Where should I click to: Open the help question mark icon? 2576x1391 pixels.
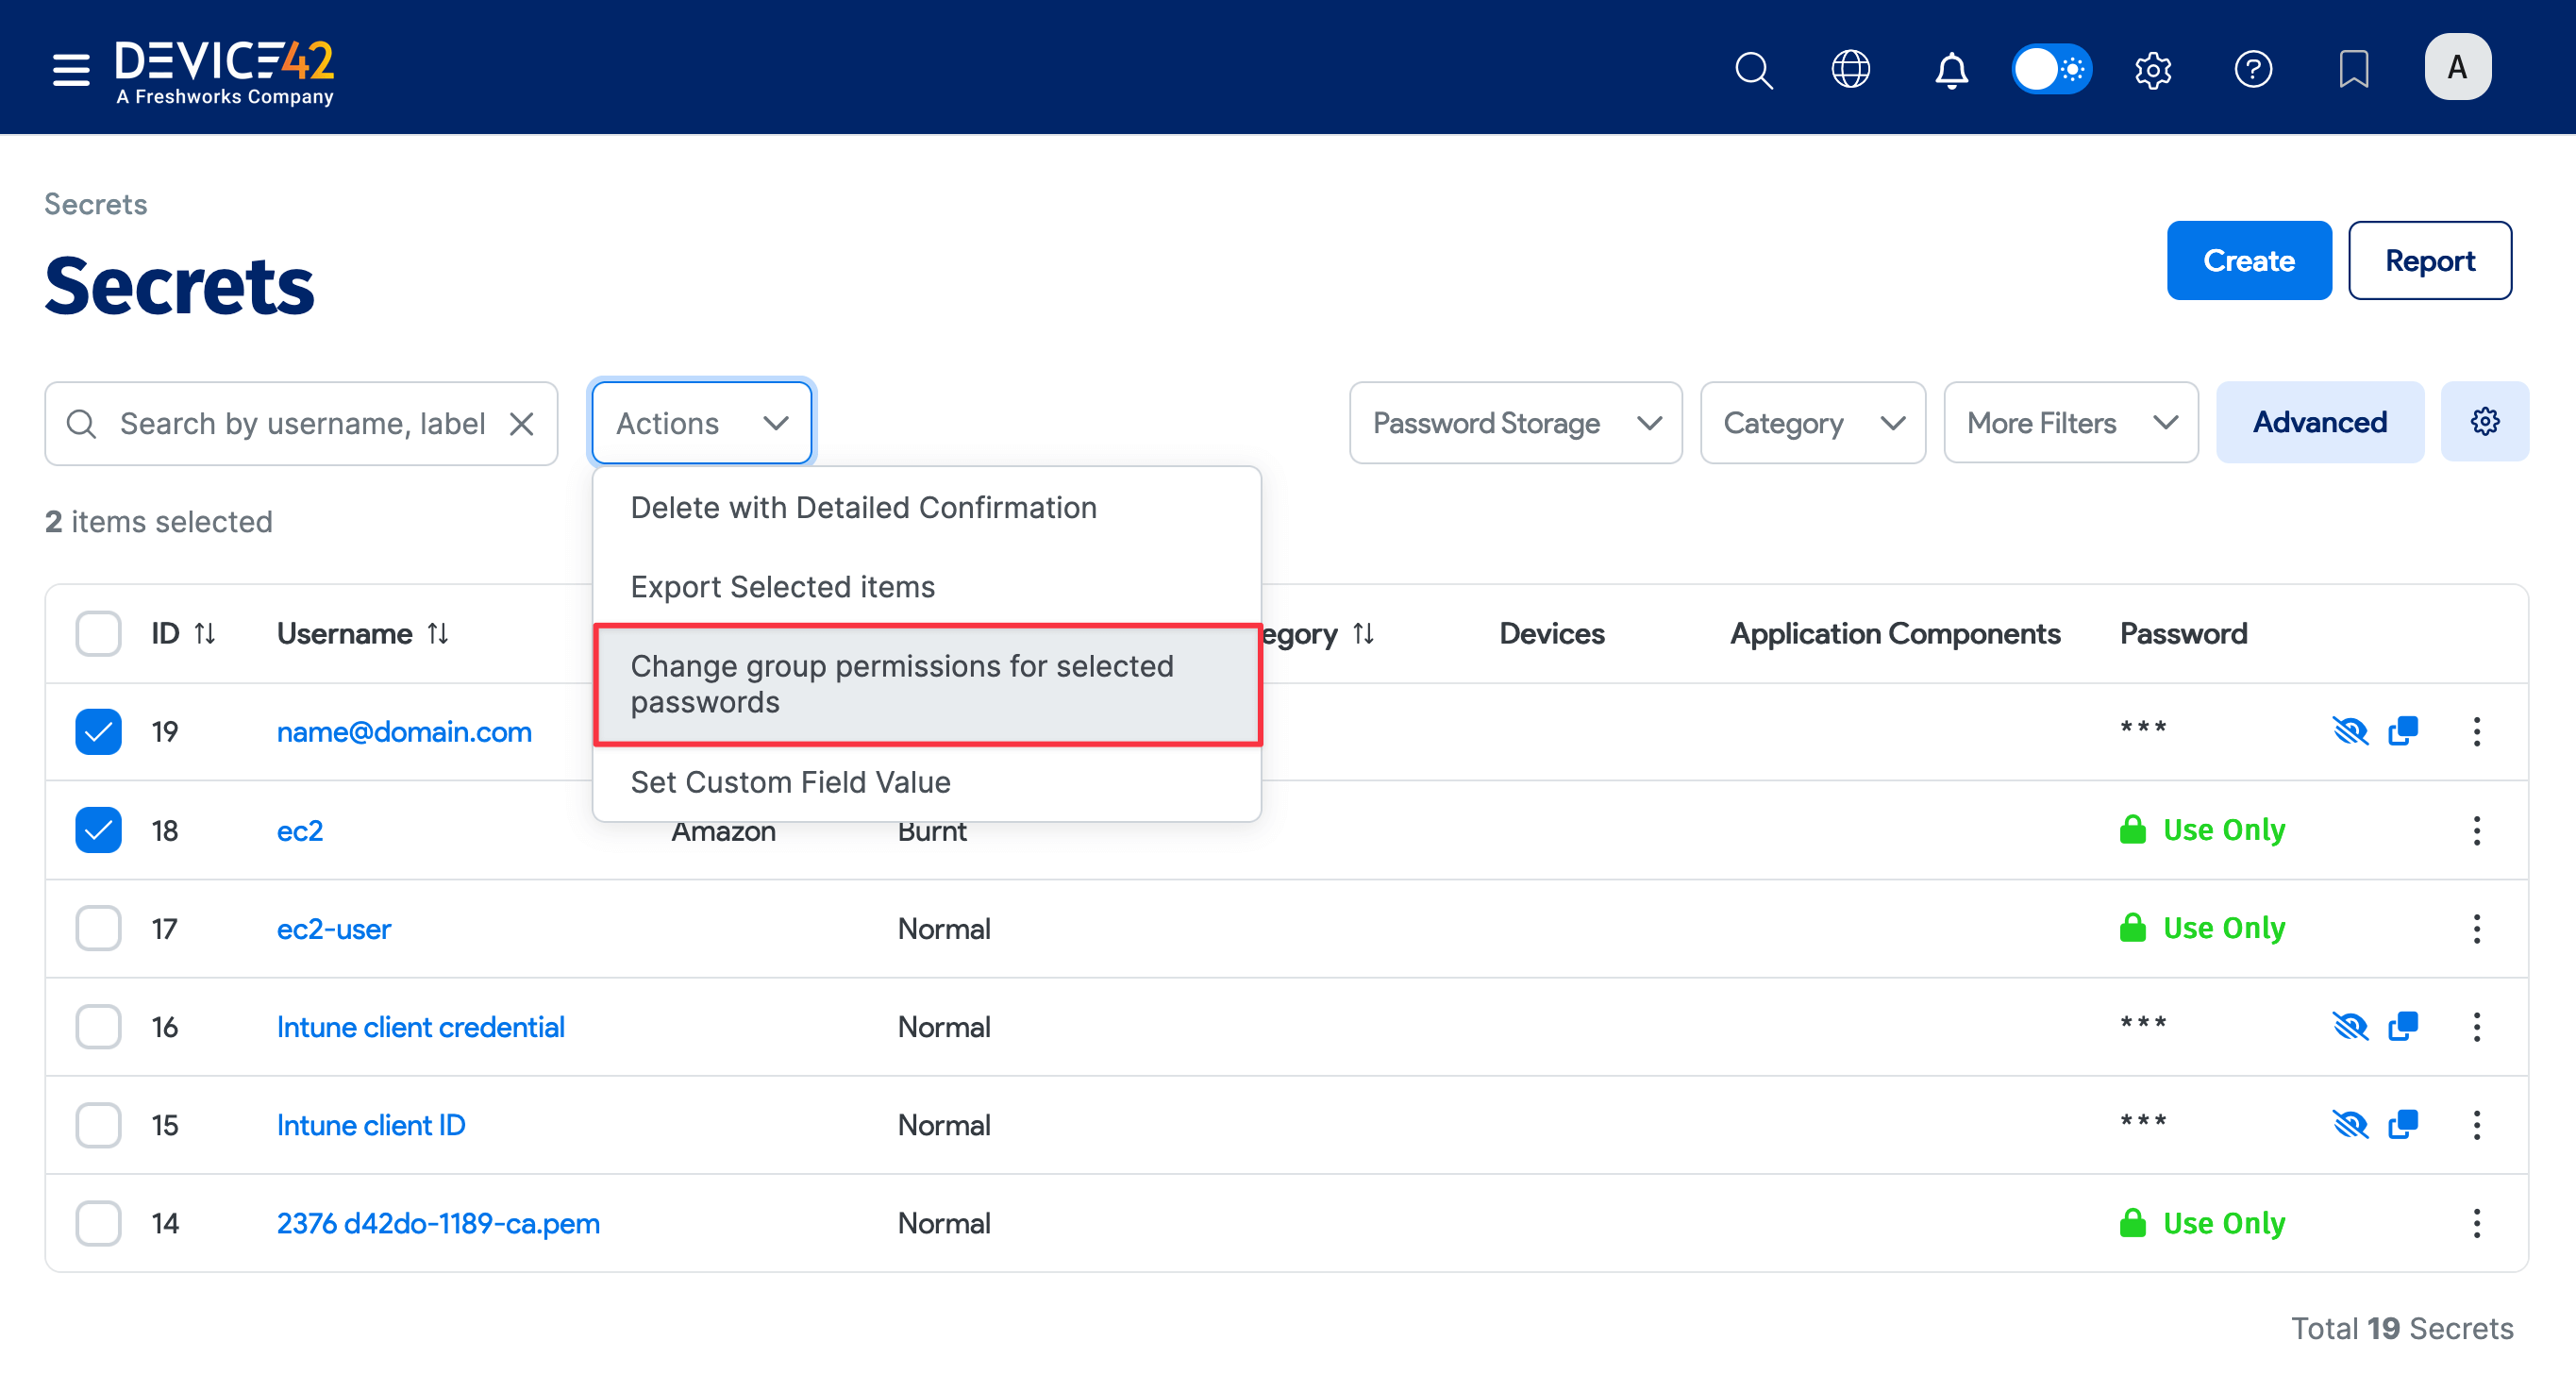(x=2252, y=69)
